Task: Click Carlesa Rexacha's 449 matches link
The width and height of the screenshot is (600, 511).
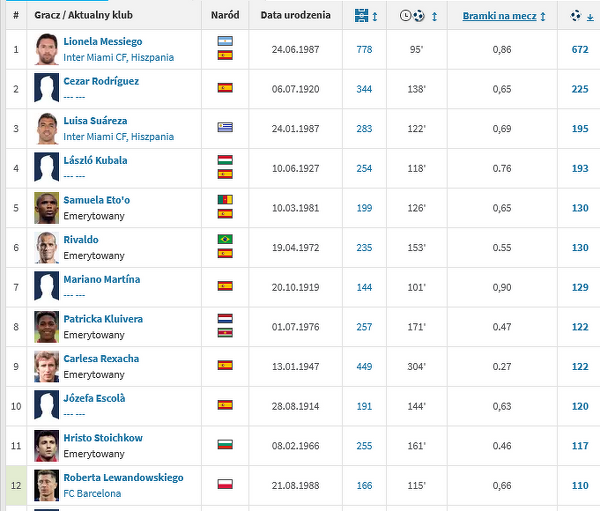Action: pos(366,365)
